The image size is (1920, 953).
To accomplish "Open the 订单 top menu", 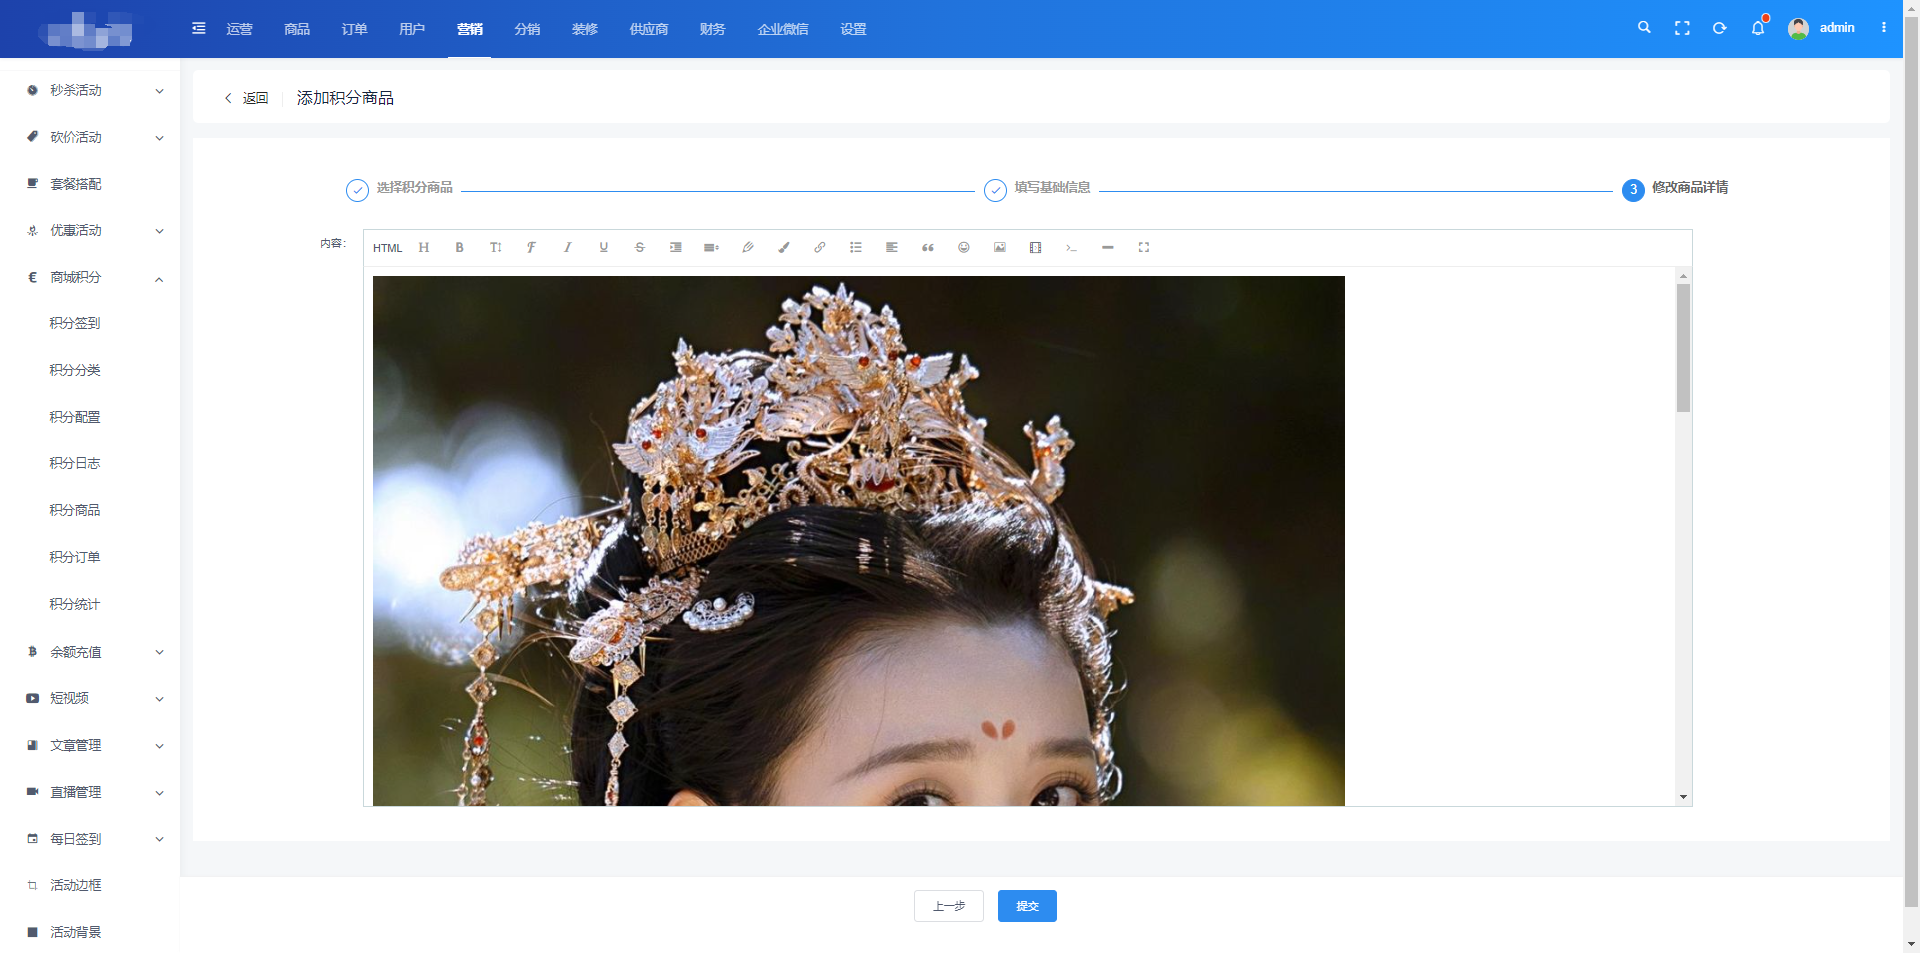I will (x=355, y=29).
